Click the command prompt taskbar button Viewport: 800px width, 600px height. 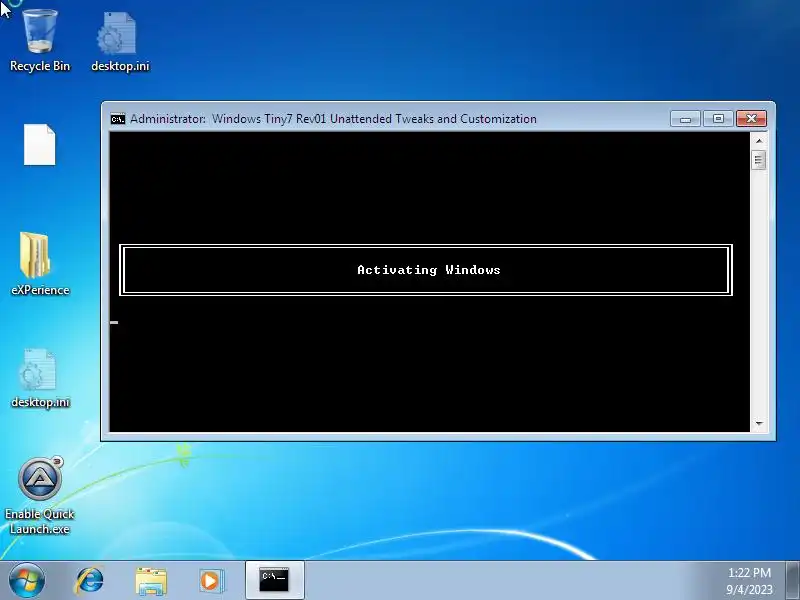274,580
